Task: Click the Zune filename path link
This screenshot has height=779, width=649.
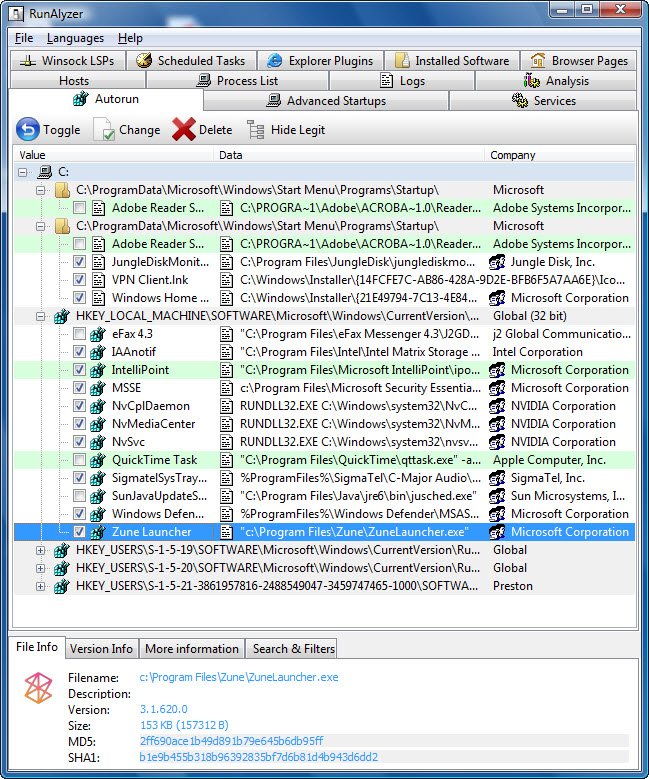Action: (x=239, y=677)
